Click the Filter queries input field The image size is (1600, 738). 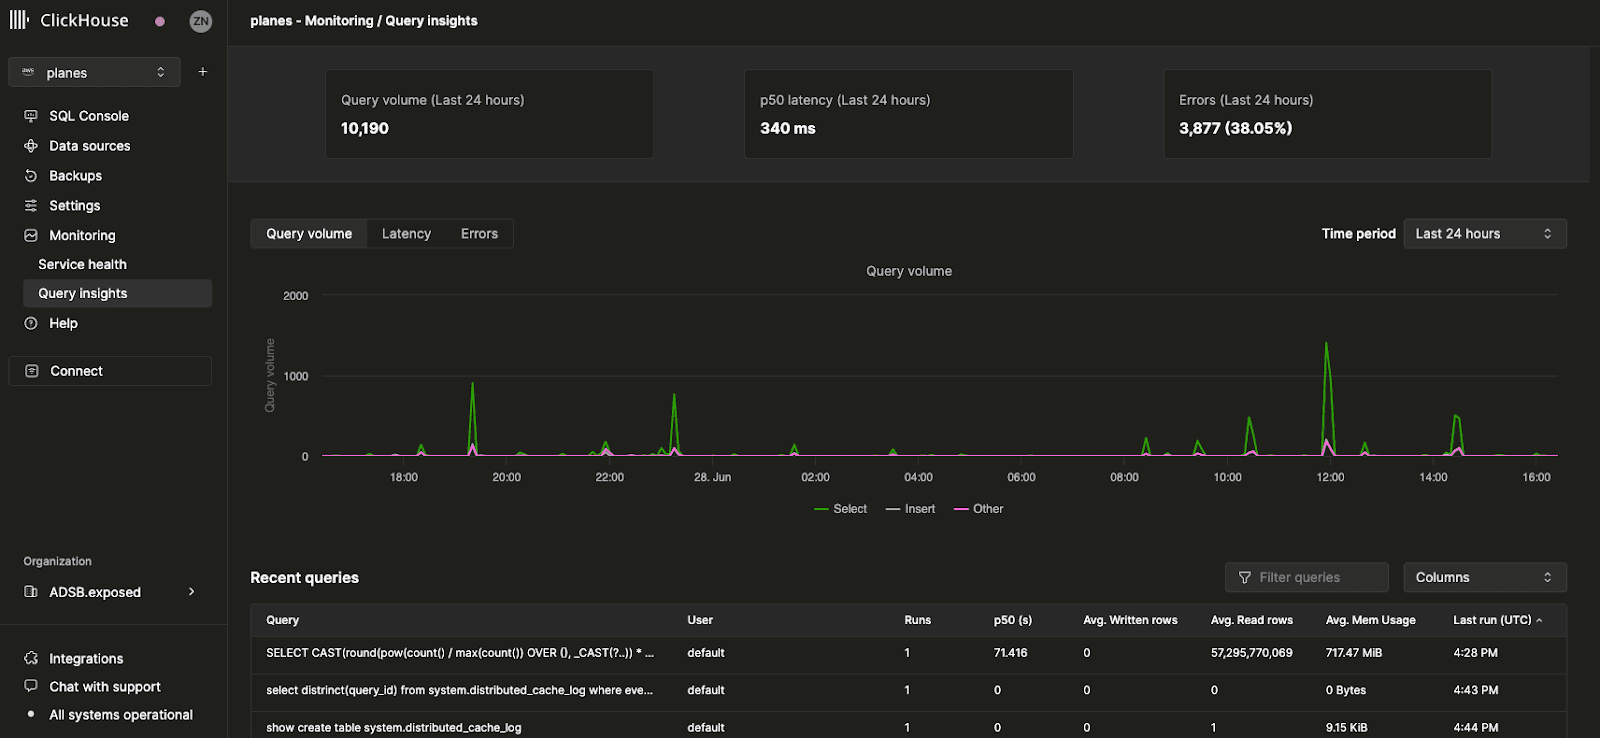[1306, 577]
